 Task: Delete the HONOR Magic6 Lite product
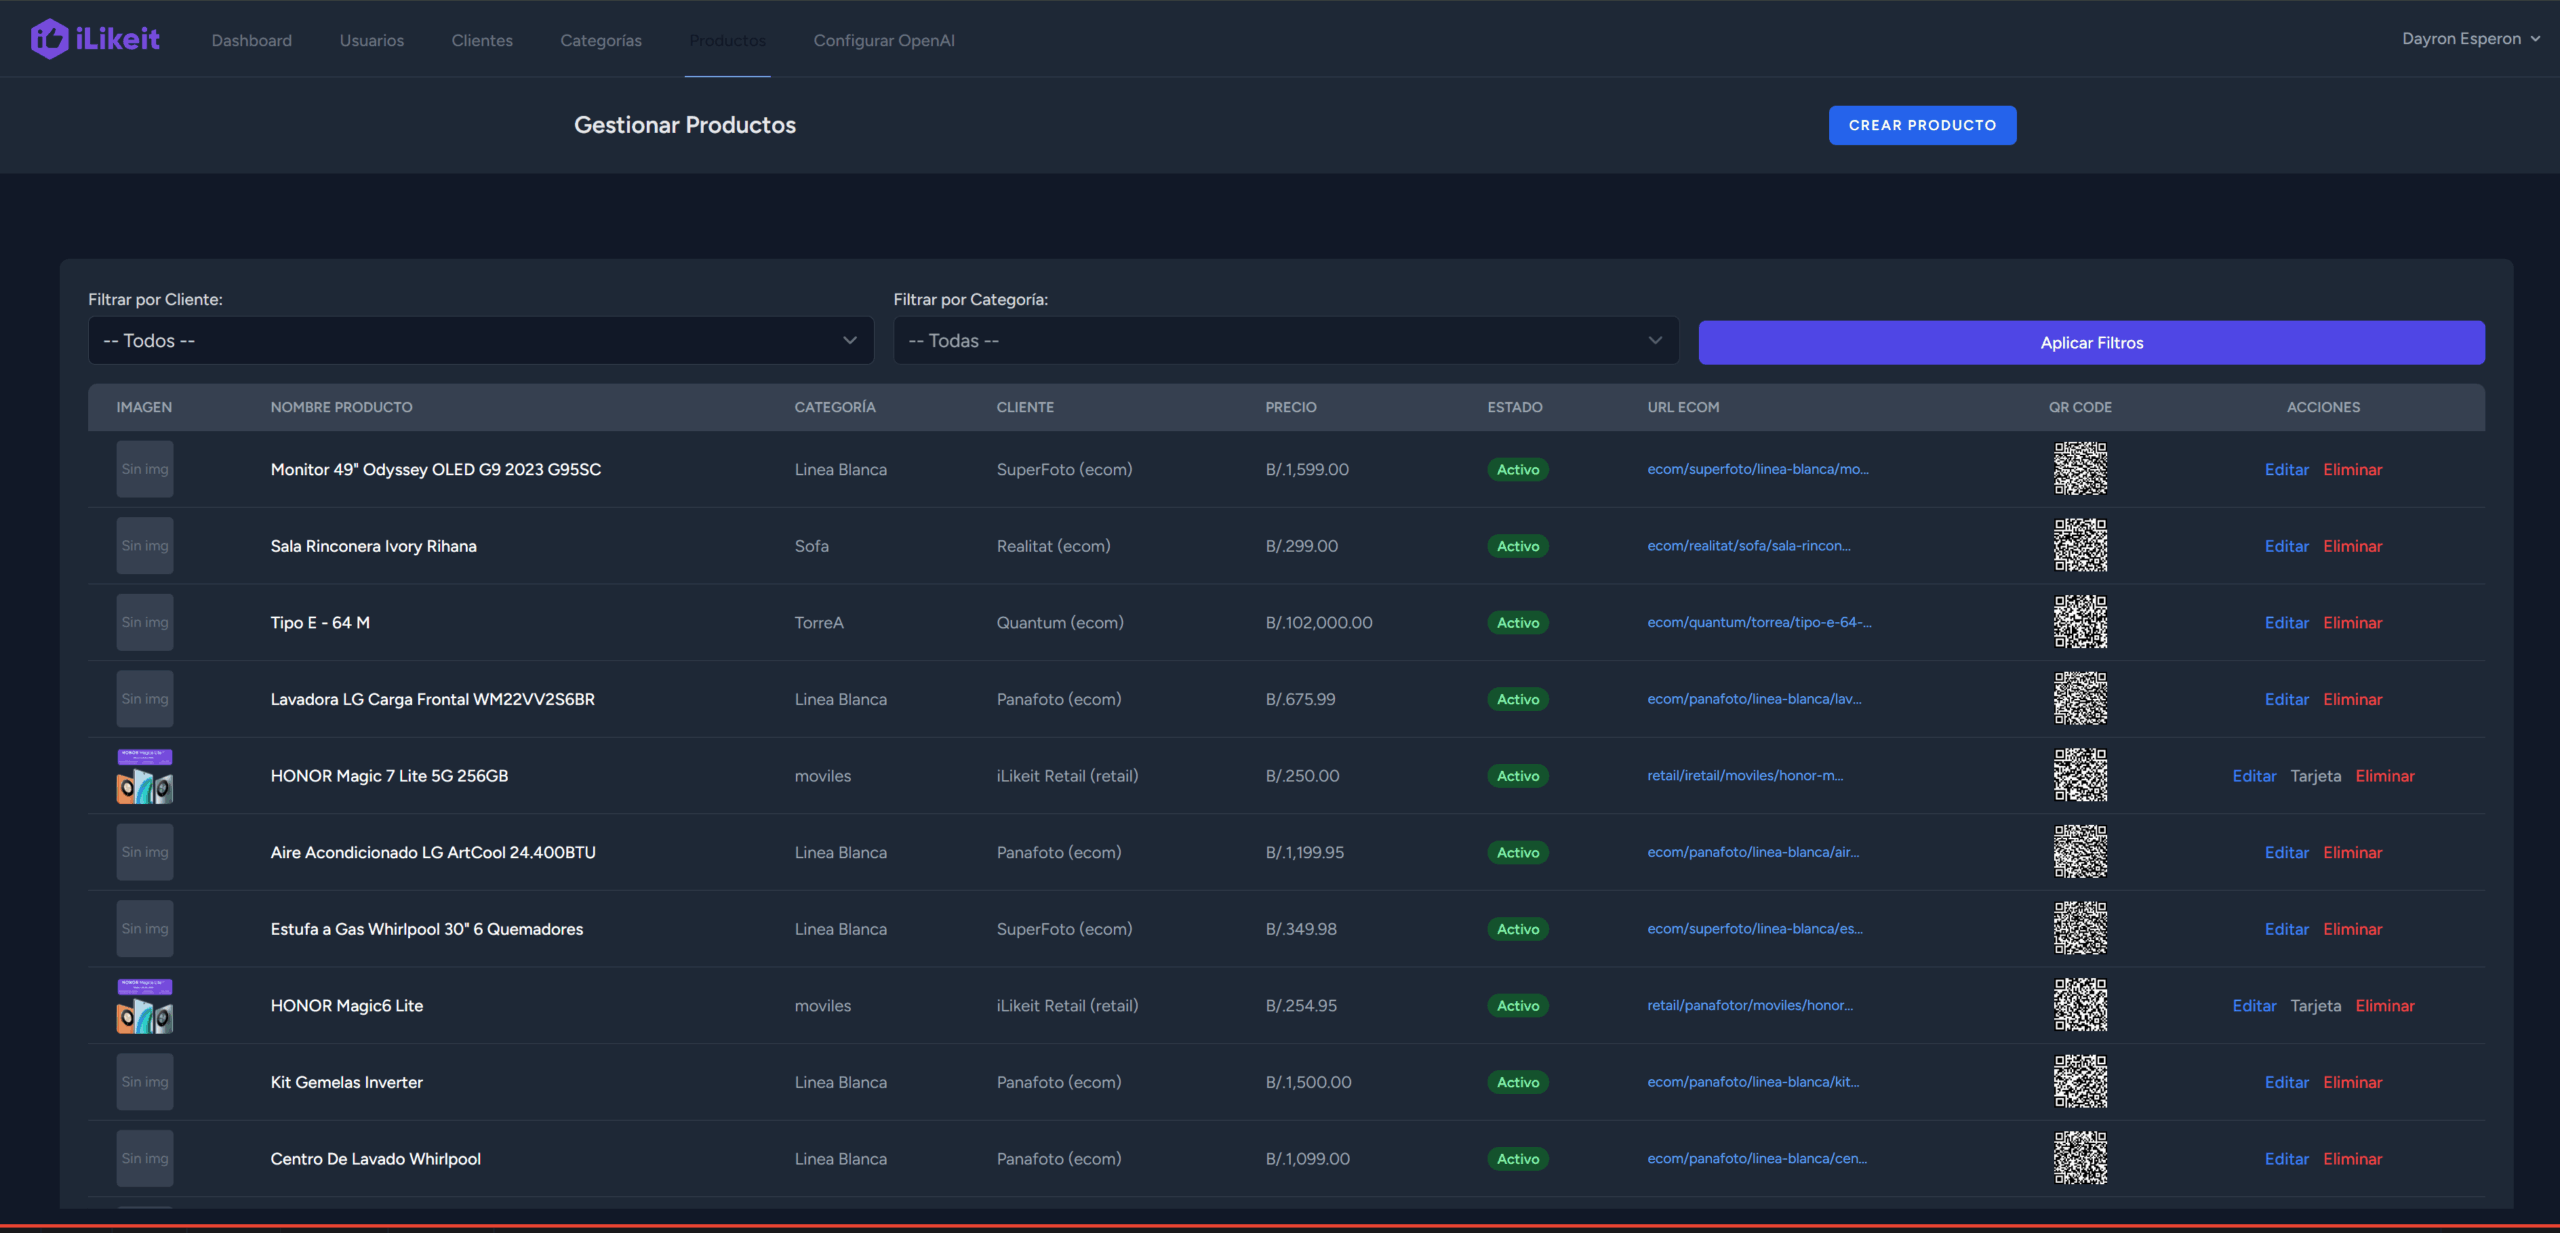[x=2384, y=1006]
